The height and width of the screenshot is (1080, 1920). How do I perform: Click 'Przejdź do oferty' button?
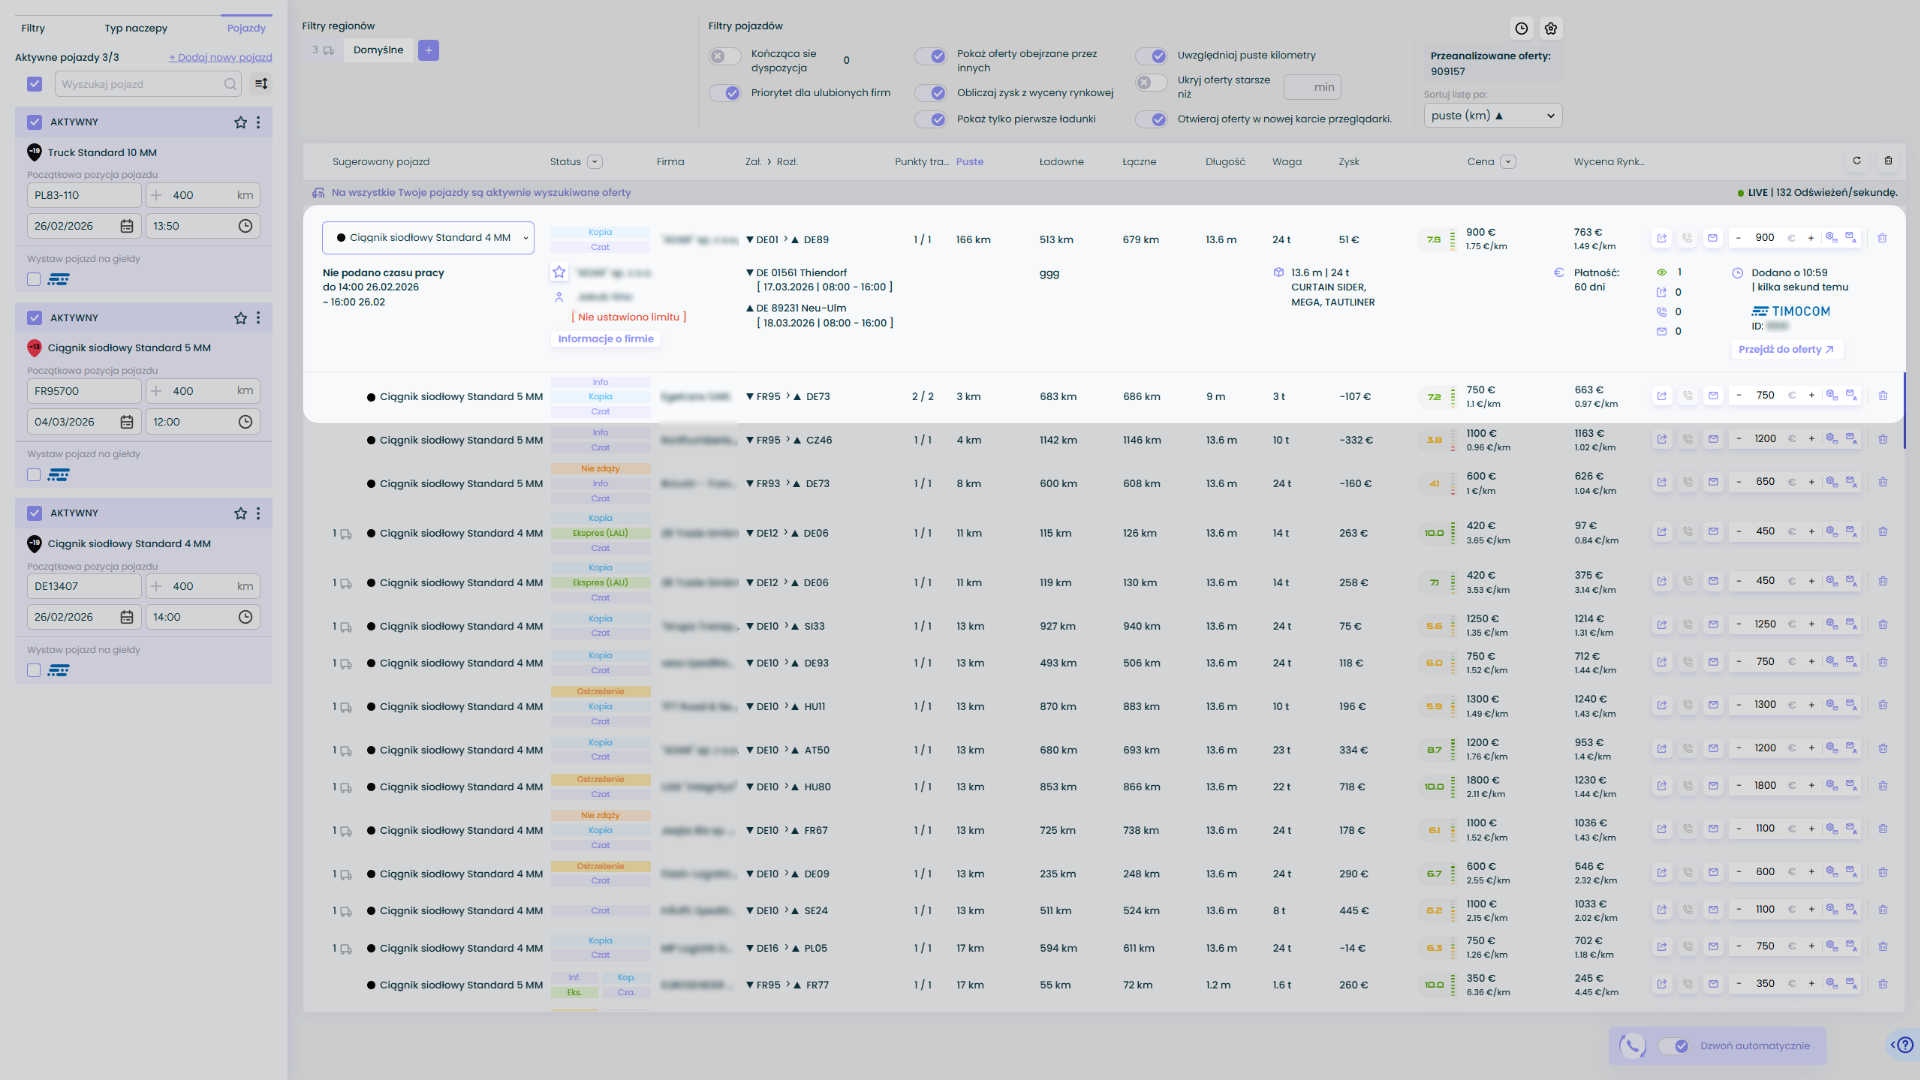tap(1786, 350)
